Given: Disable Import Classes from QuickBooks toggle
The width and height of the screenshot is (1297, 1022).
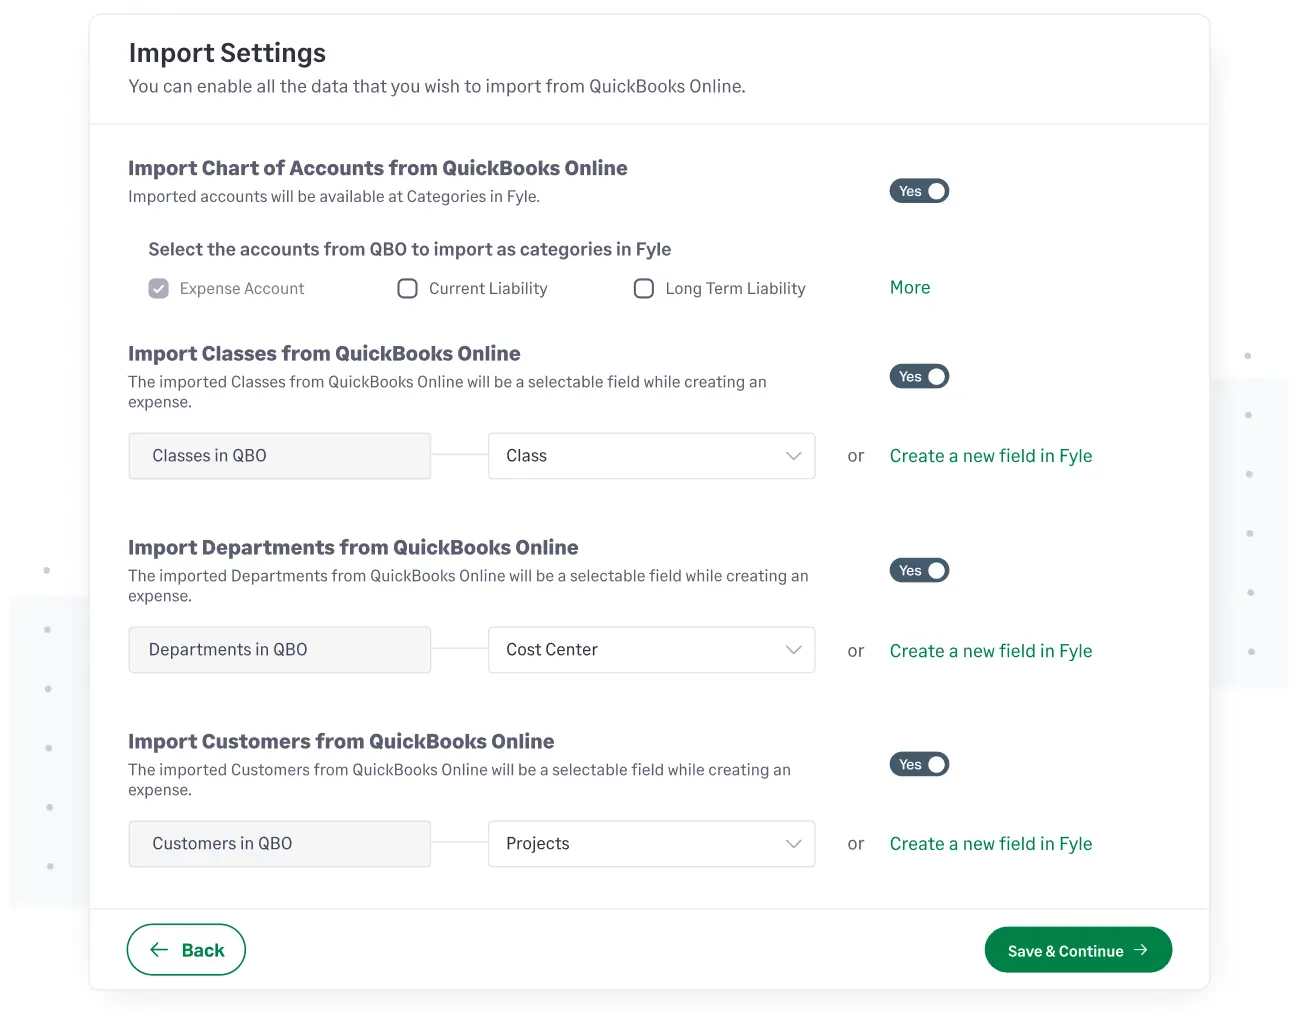Looking at the screenshot, I should point(918,377).
